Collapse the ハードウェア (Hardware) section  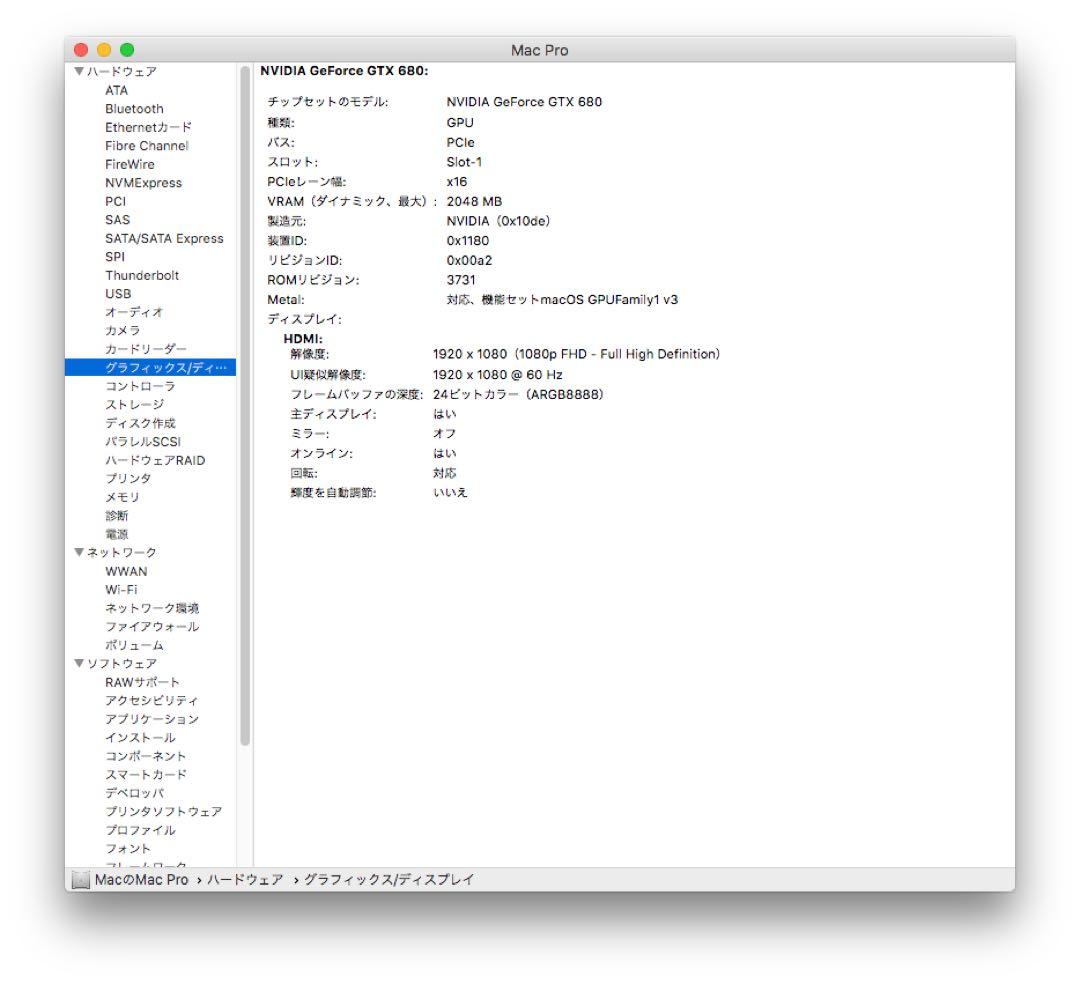pyautogui.click(x=78, y=71)
